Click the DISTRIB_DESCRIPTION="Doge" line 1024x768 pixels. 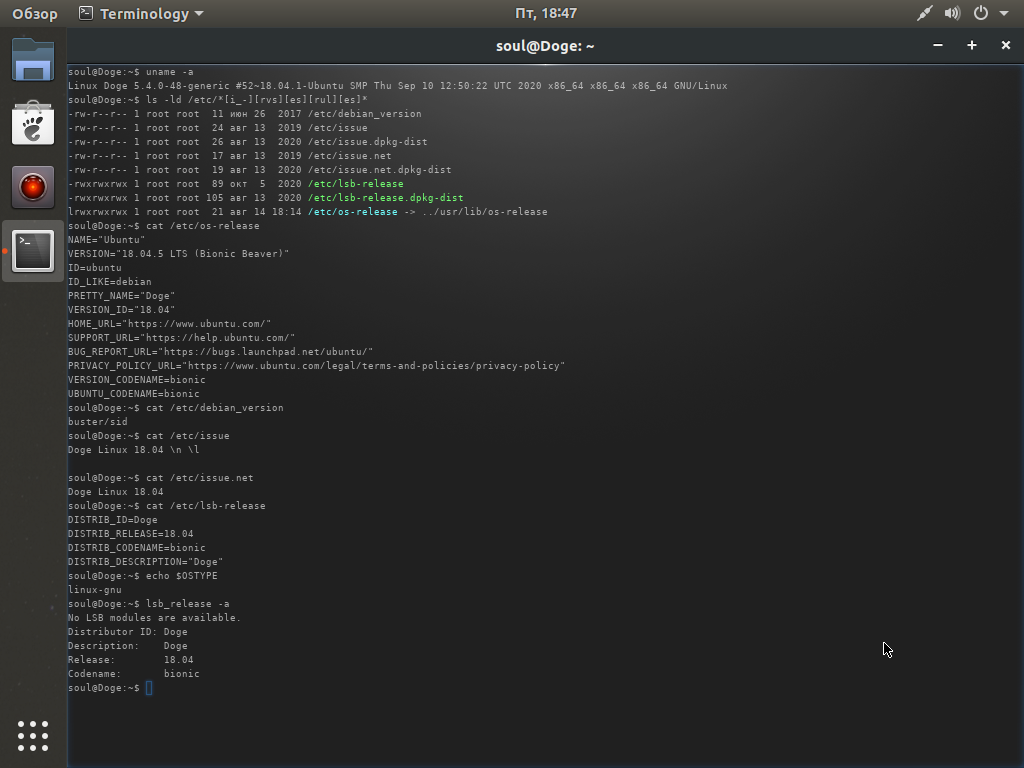(146, 562)
